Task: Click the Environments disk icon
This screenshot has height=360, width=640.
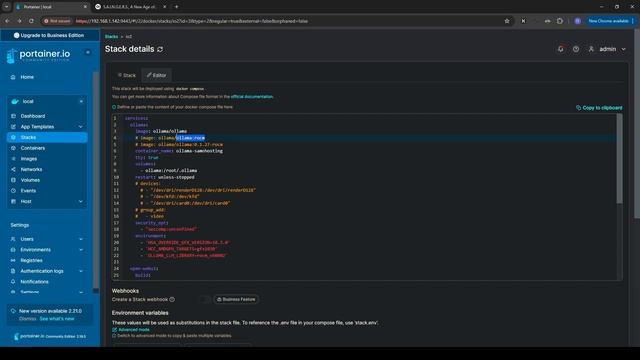Action: tap(13, 250)
